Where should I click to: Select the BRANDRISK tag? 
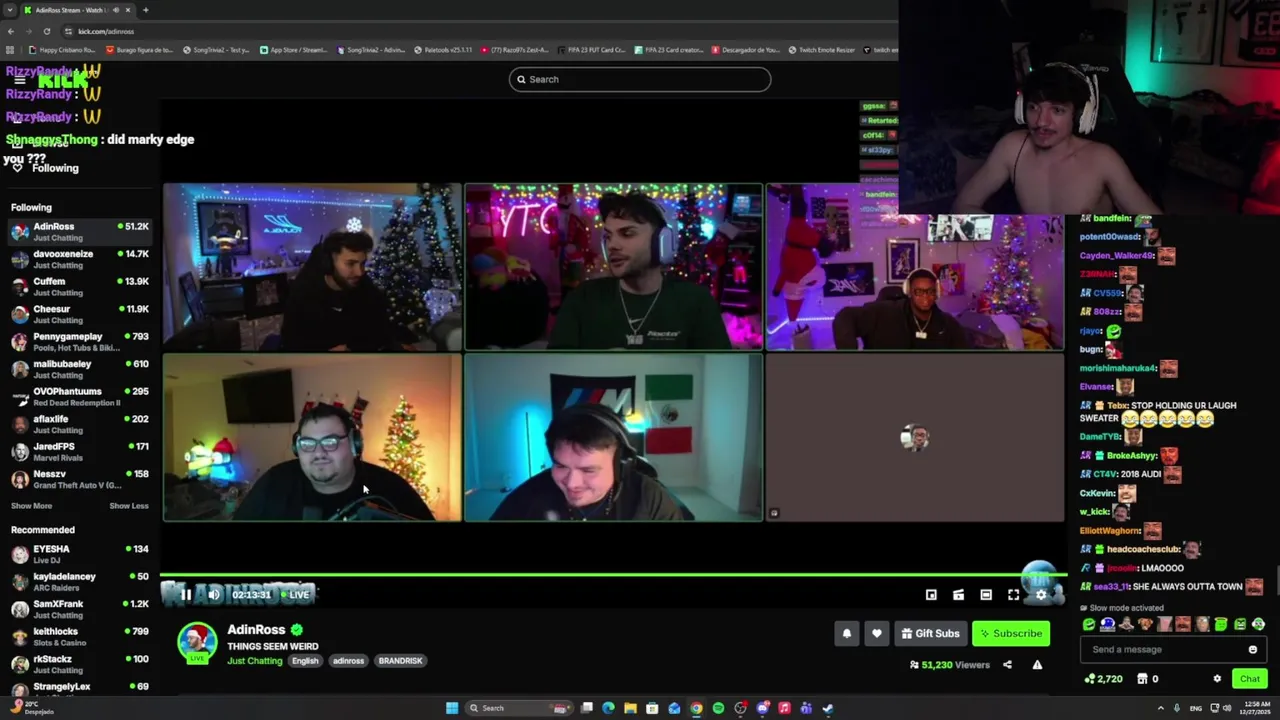click(x=400, y=661)
